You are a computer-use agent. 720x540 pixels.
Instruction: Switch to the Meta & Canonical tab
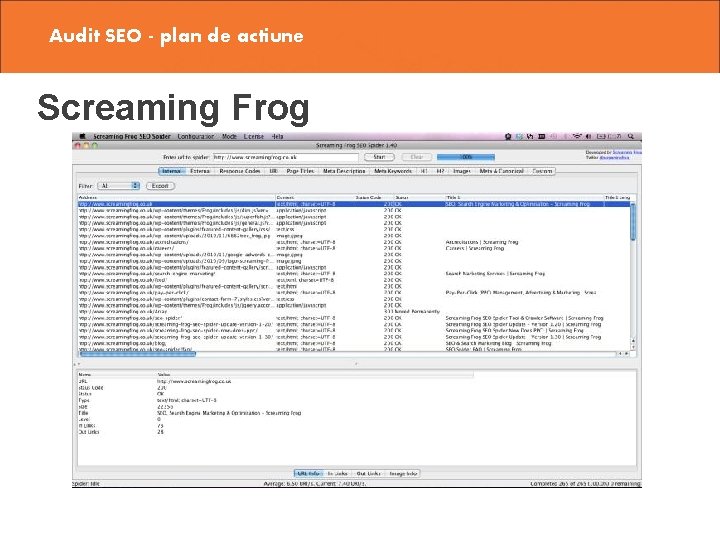(501, 171)
